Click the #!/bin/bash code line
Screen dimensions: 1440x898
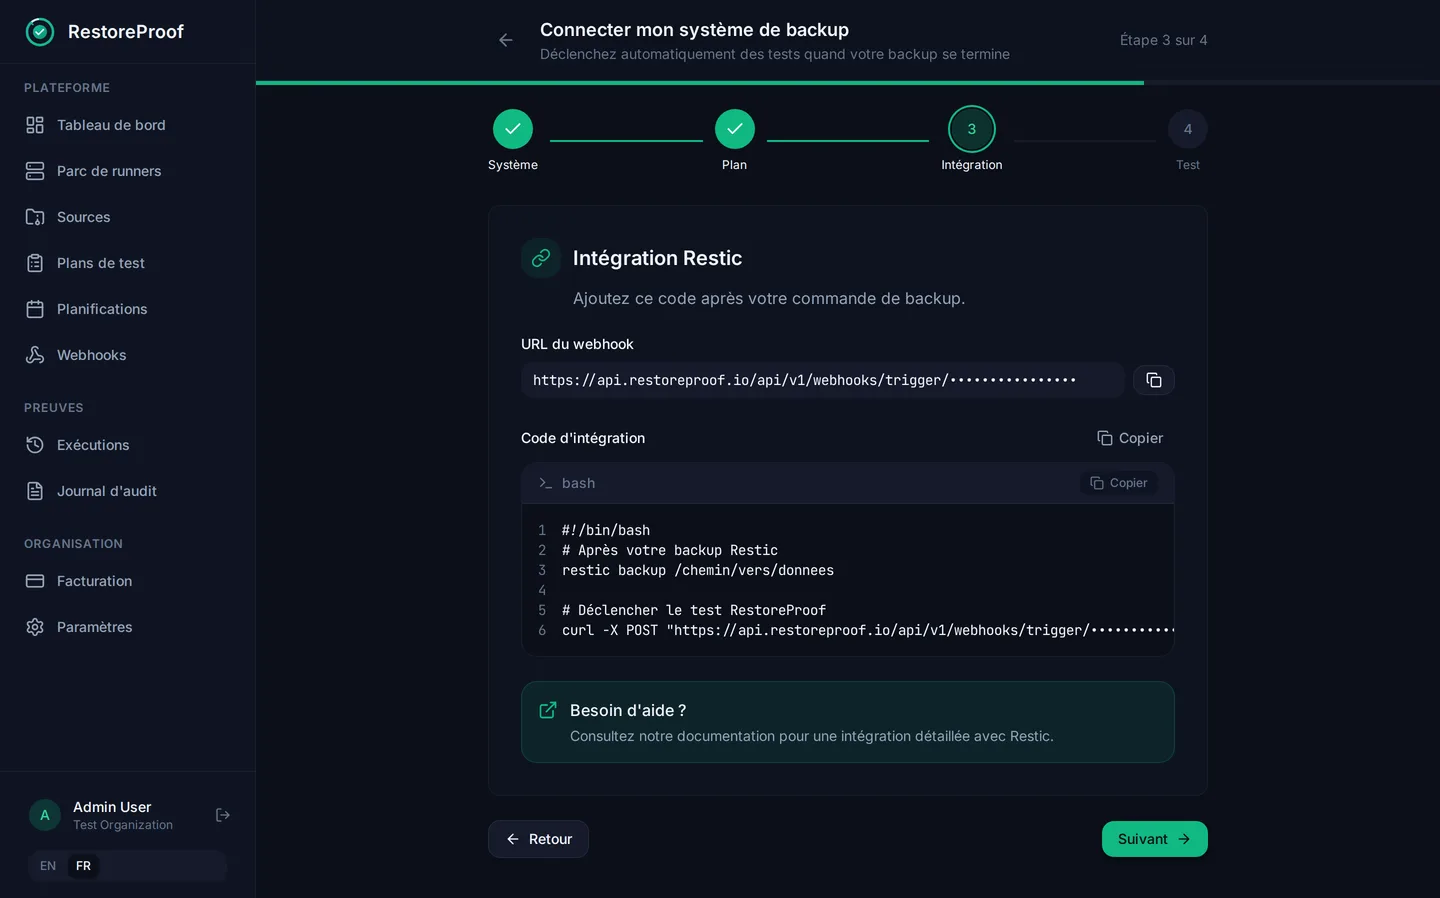[x=606, y=530]
